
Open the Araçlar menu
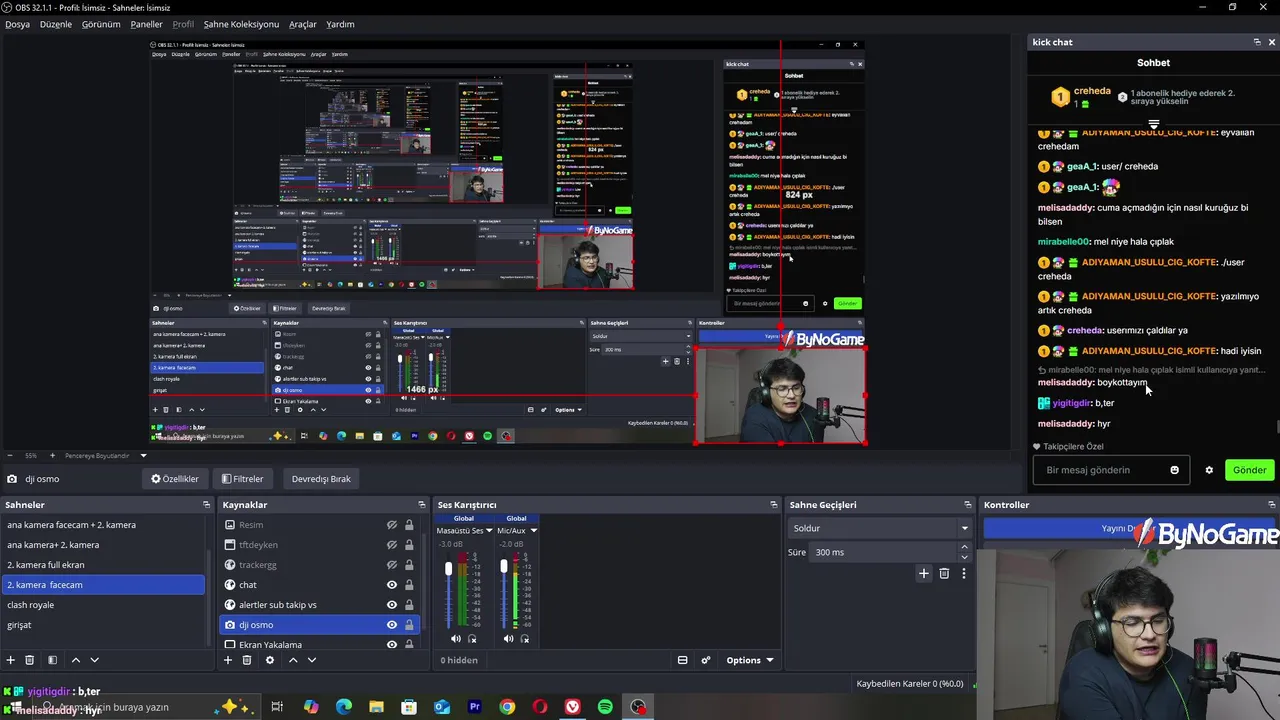[x=303, y=24]
